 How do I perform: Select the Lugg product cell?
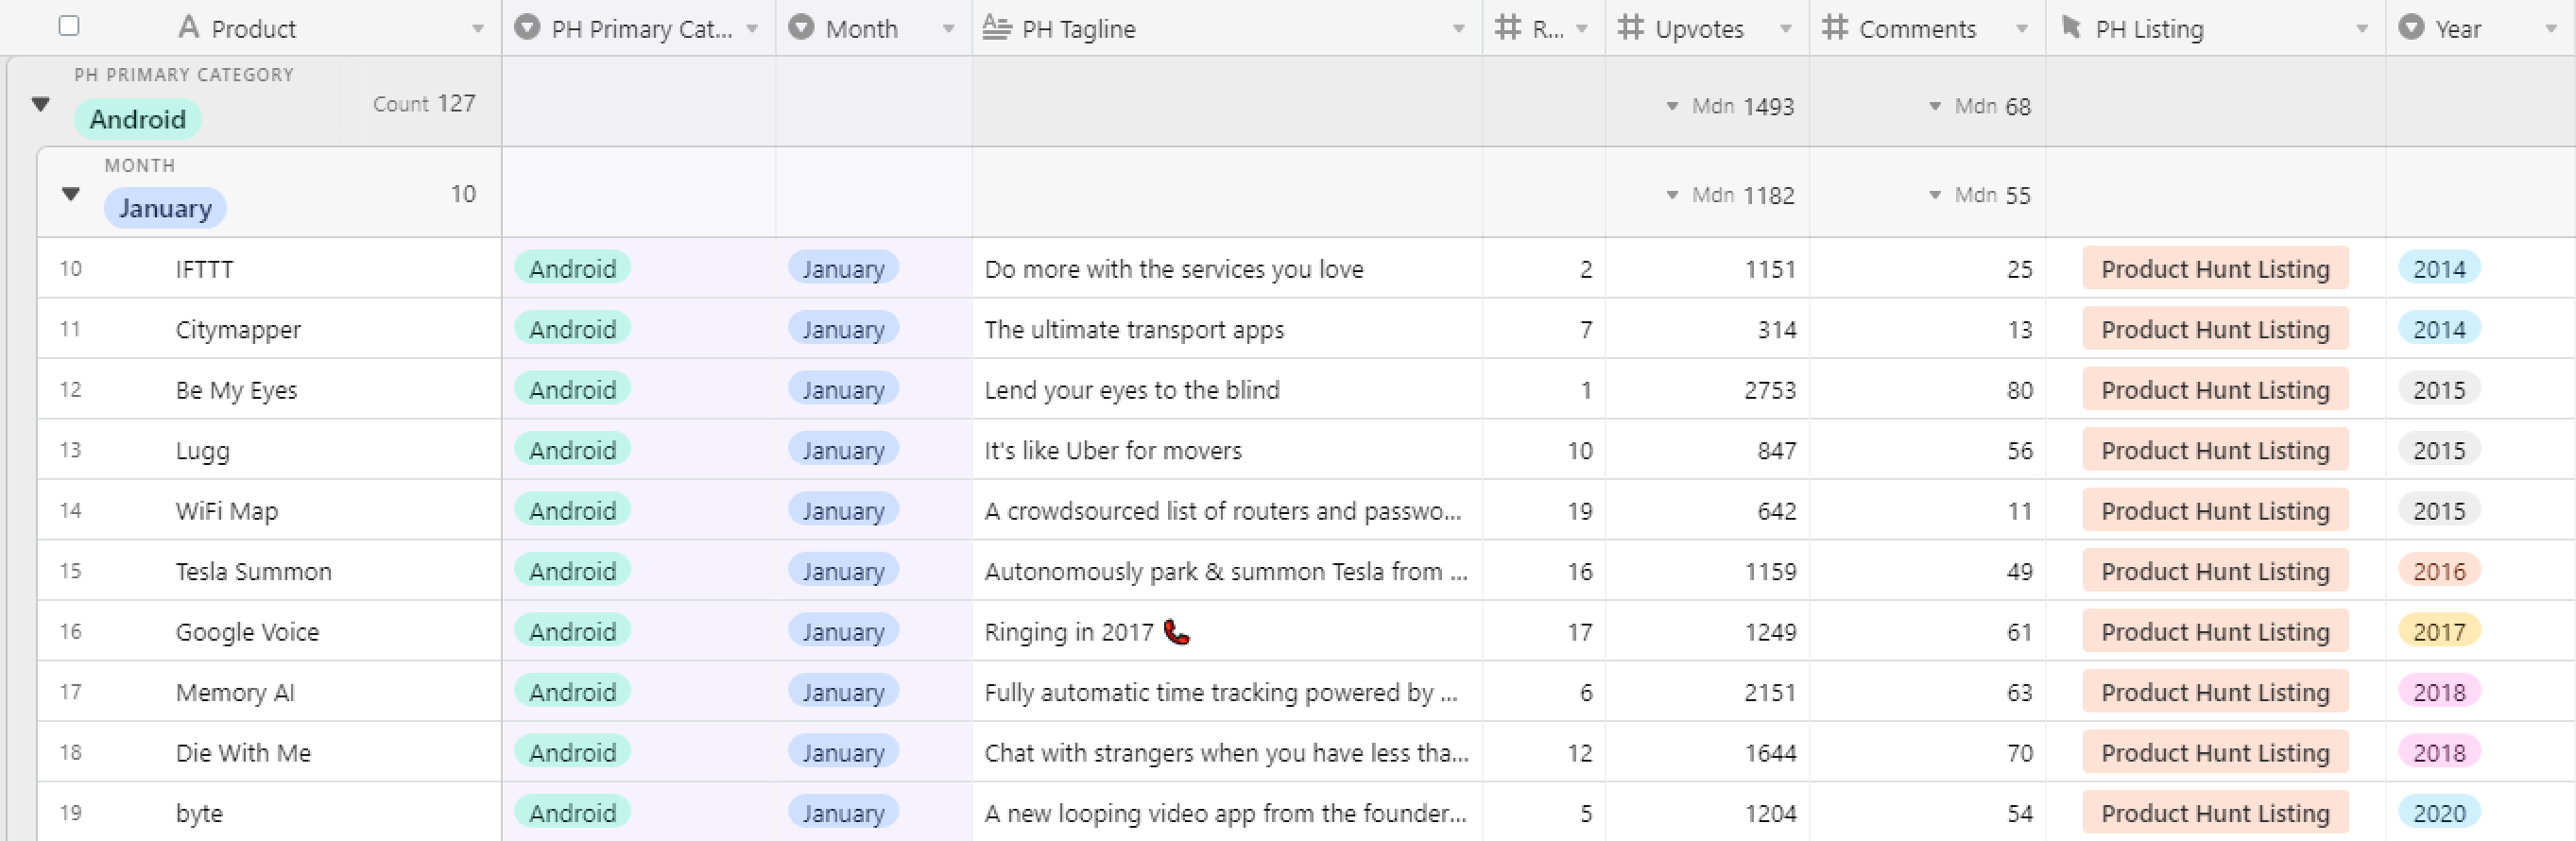coord(269,450)
